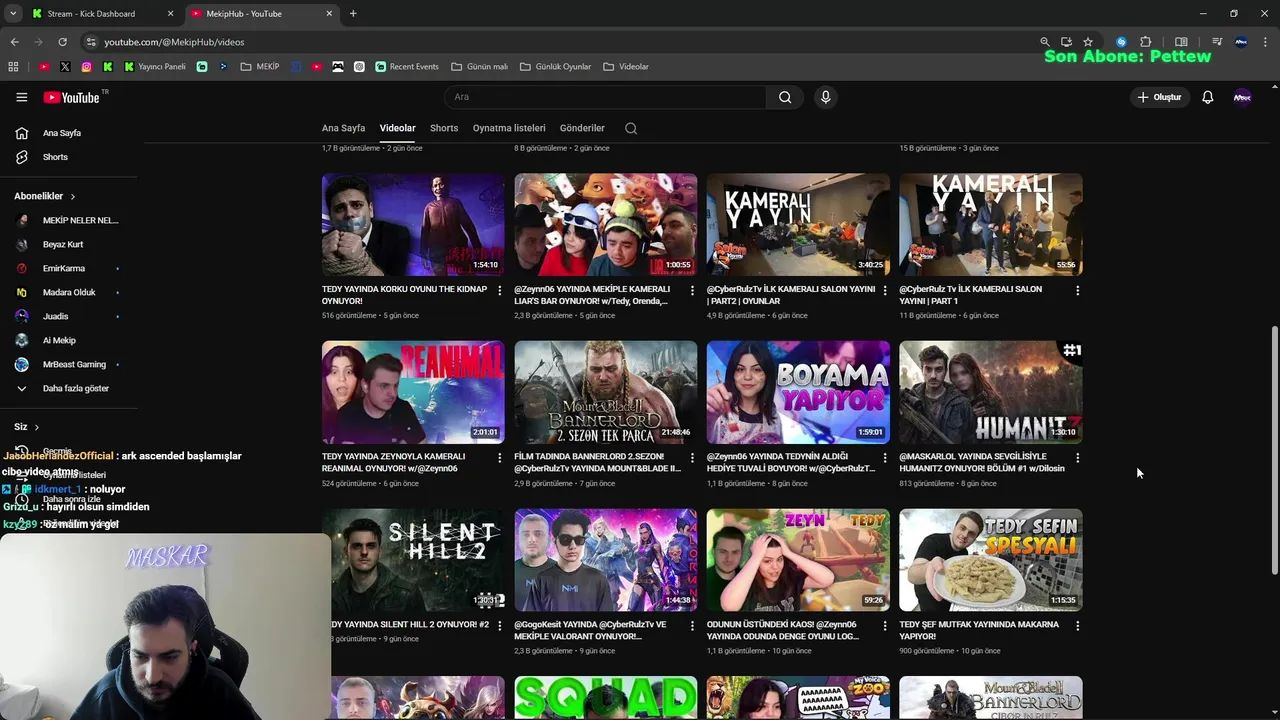
Task: Bookmark this page with the star icon
Action: 1088,42
